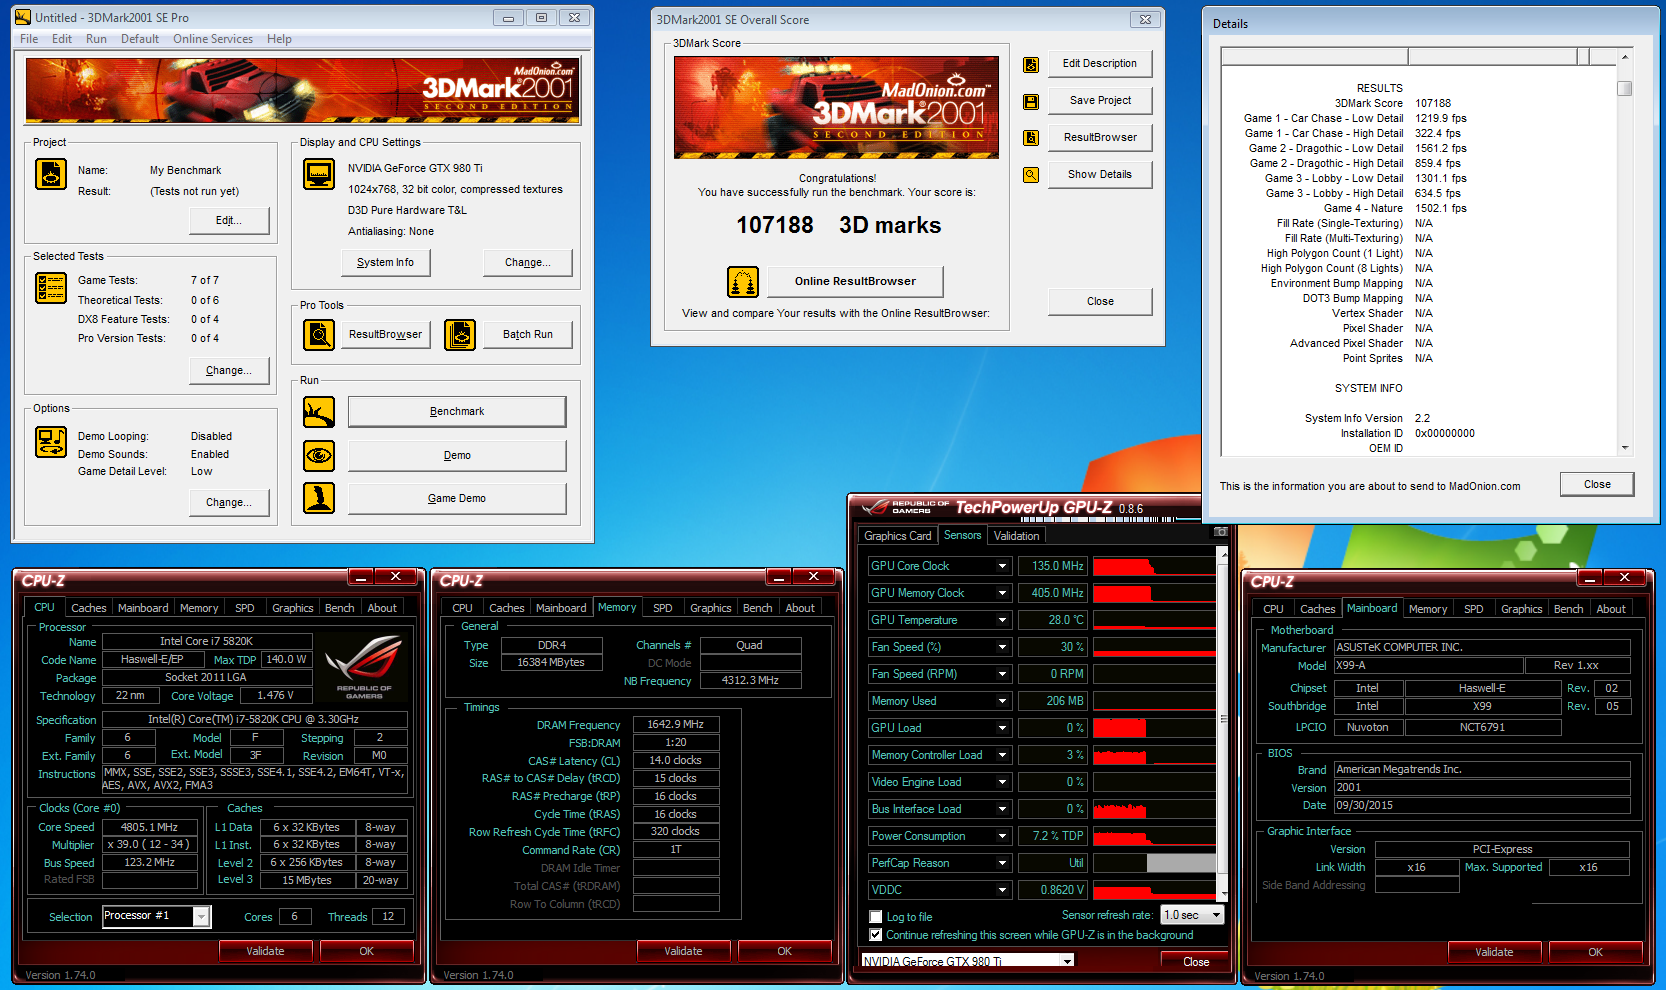Image resolution: width=1666 pixels, height=990 pixels.
Task: Click the ResultBrowser magnifier icon in Pro Tools
Action: (319, 334)
